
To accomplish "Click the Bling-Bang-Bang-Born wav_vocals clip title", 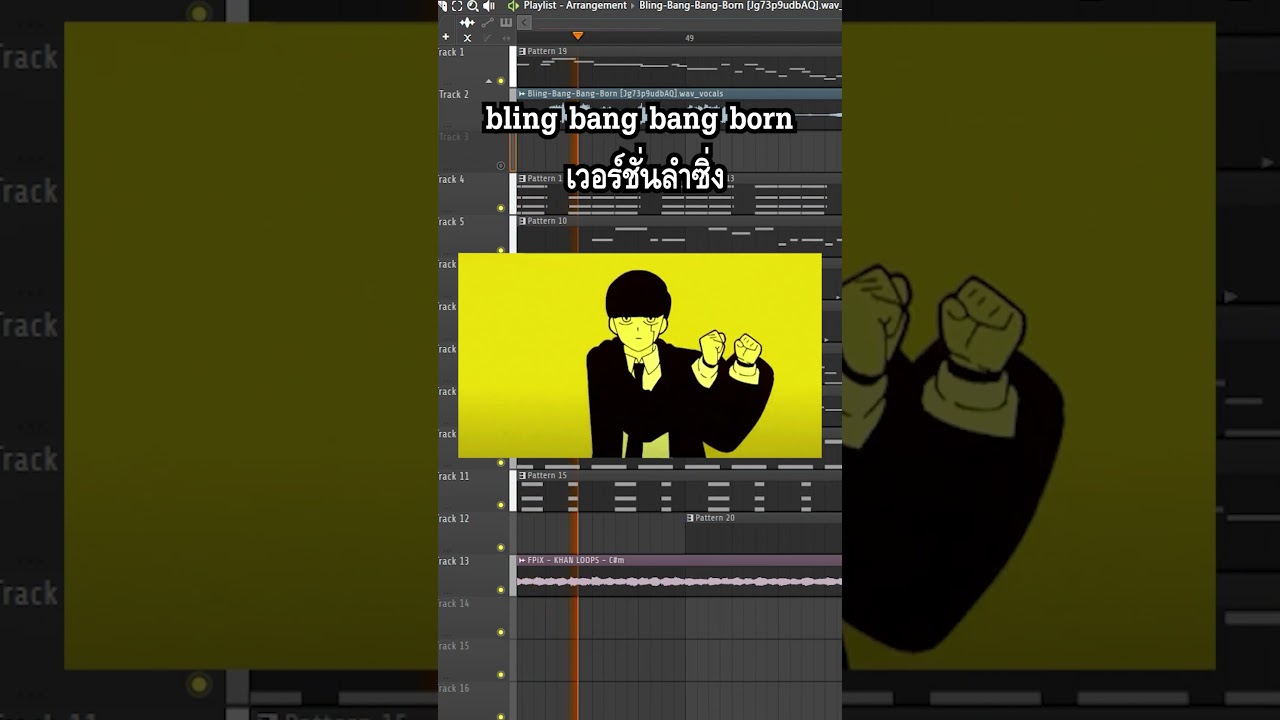I will pyautogui.click(x=625, y=94).
